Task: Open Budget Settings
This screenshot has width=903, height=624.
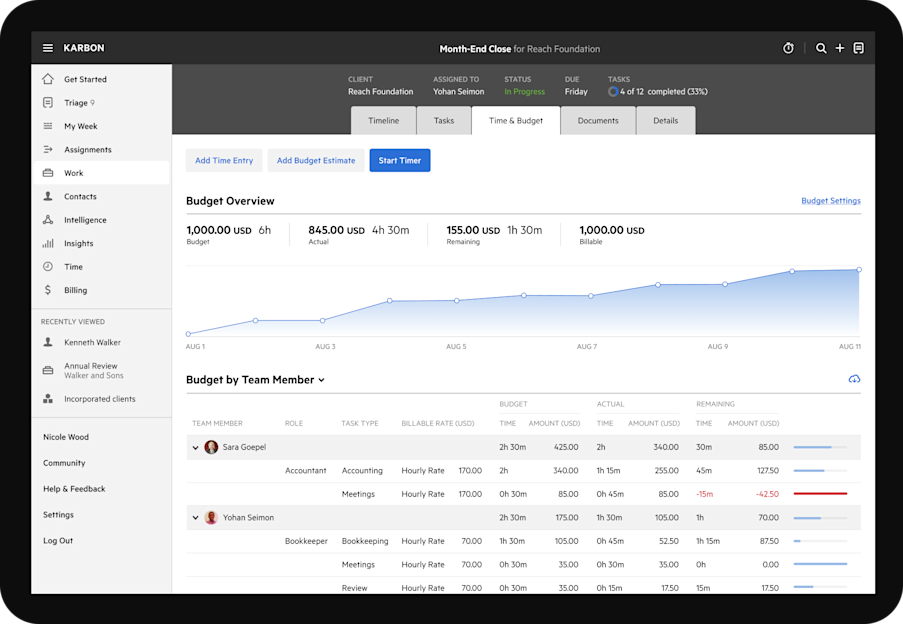Action: [x=831, y=200]
